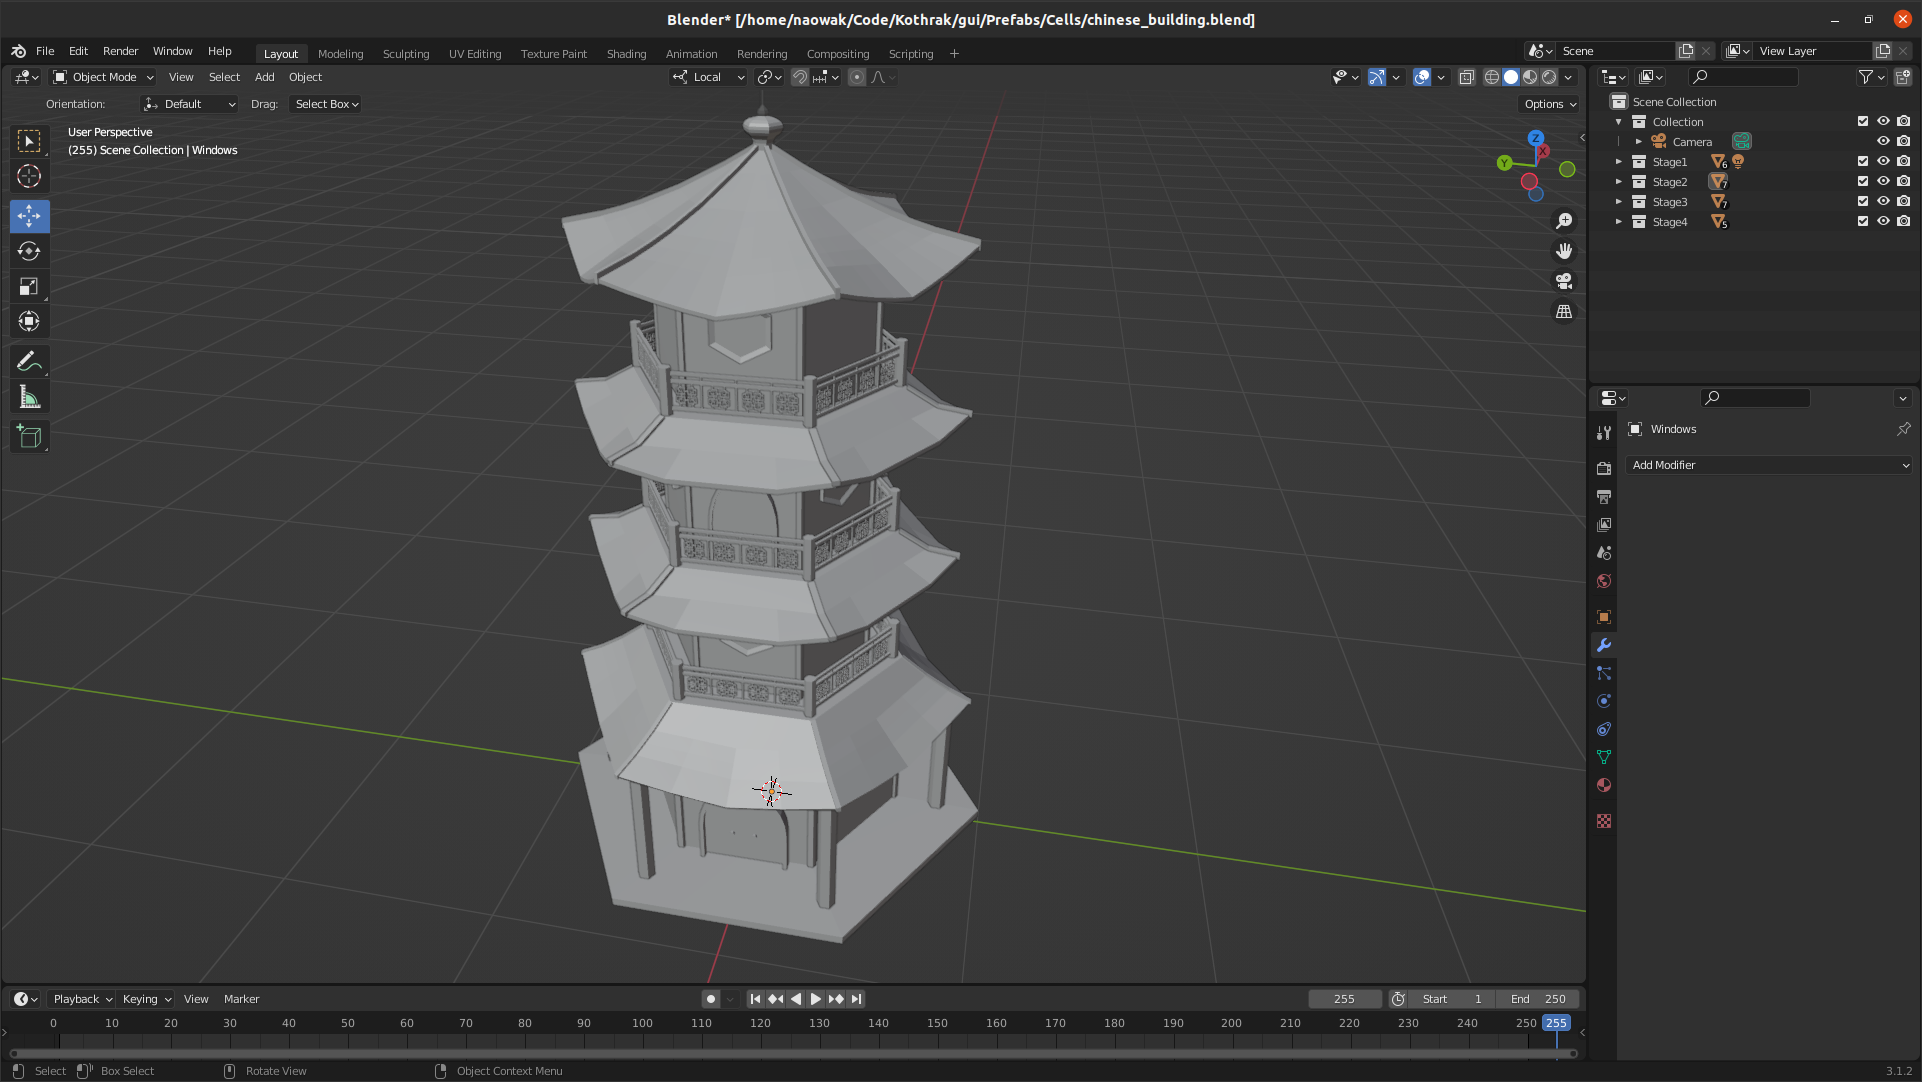The width and height of the screenshot is (1922, 1082).
Task: Open the Scene properties tab
Action: [1604, 552]
